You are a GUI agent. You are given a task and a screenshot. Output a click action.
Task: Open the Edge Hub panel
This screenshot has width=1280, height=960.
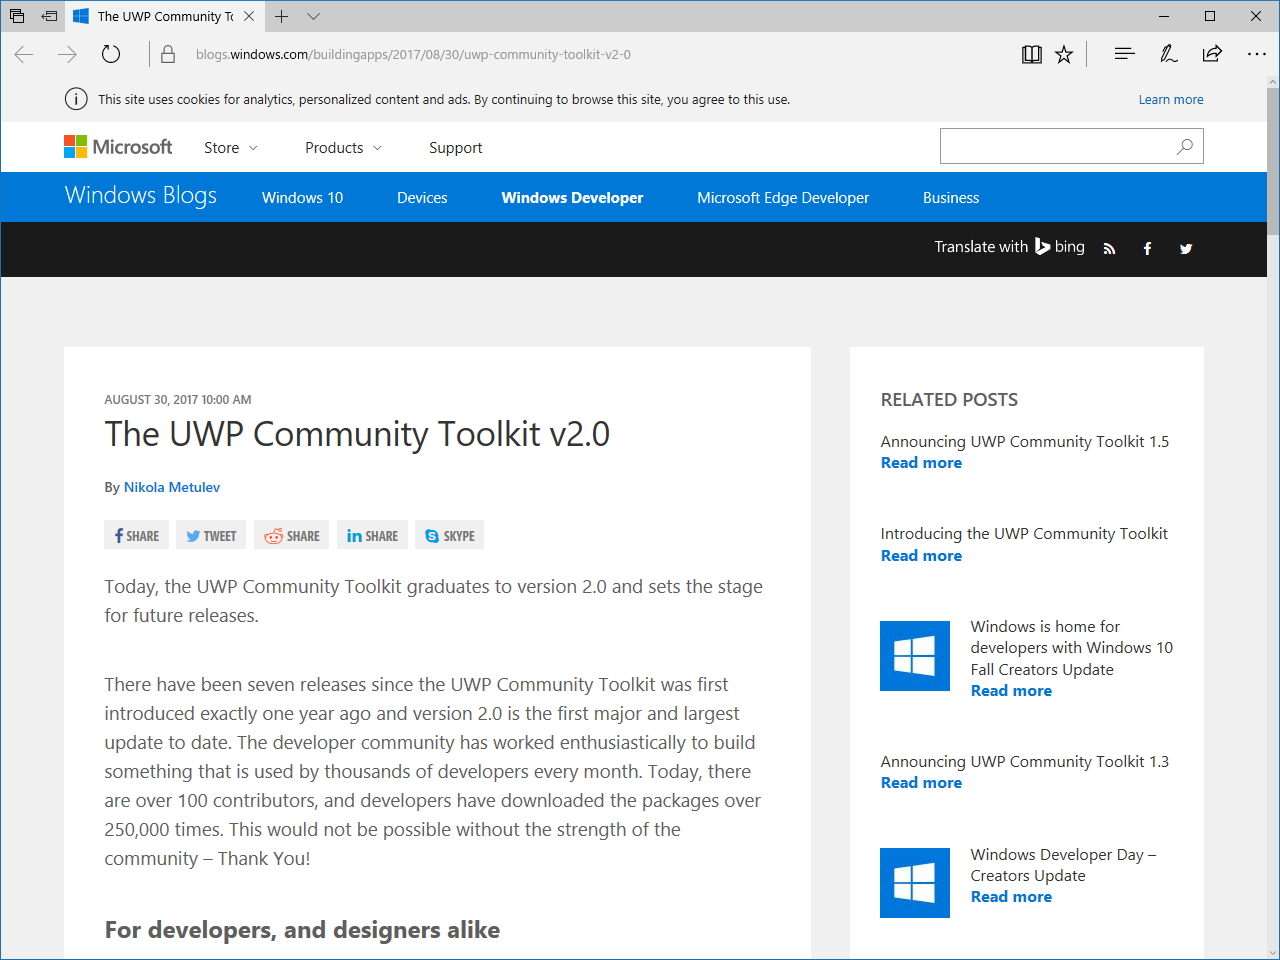[1124, 54]
